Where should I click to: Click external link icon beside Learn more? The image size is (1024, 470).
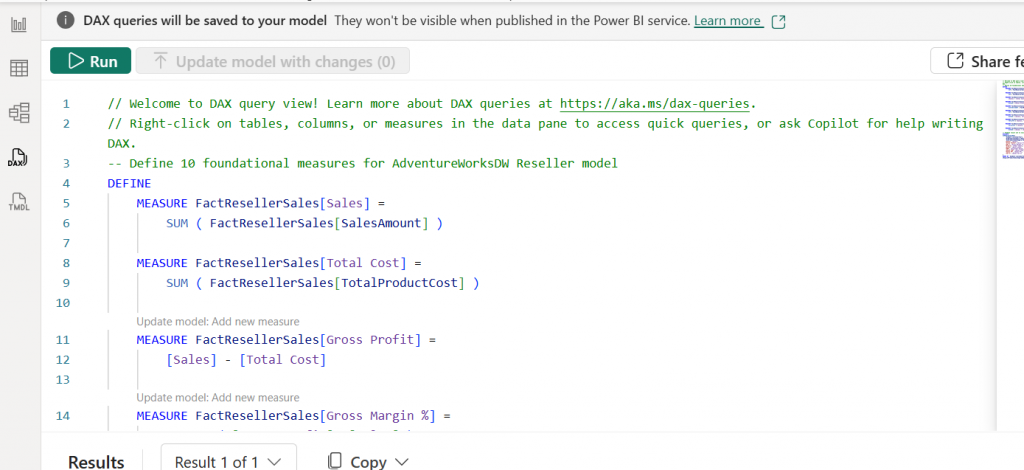(x=778, y=21)
